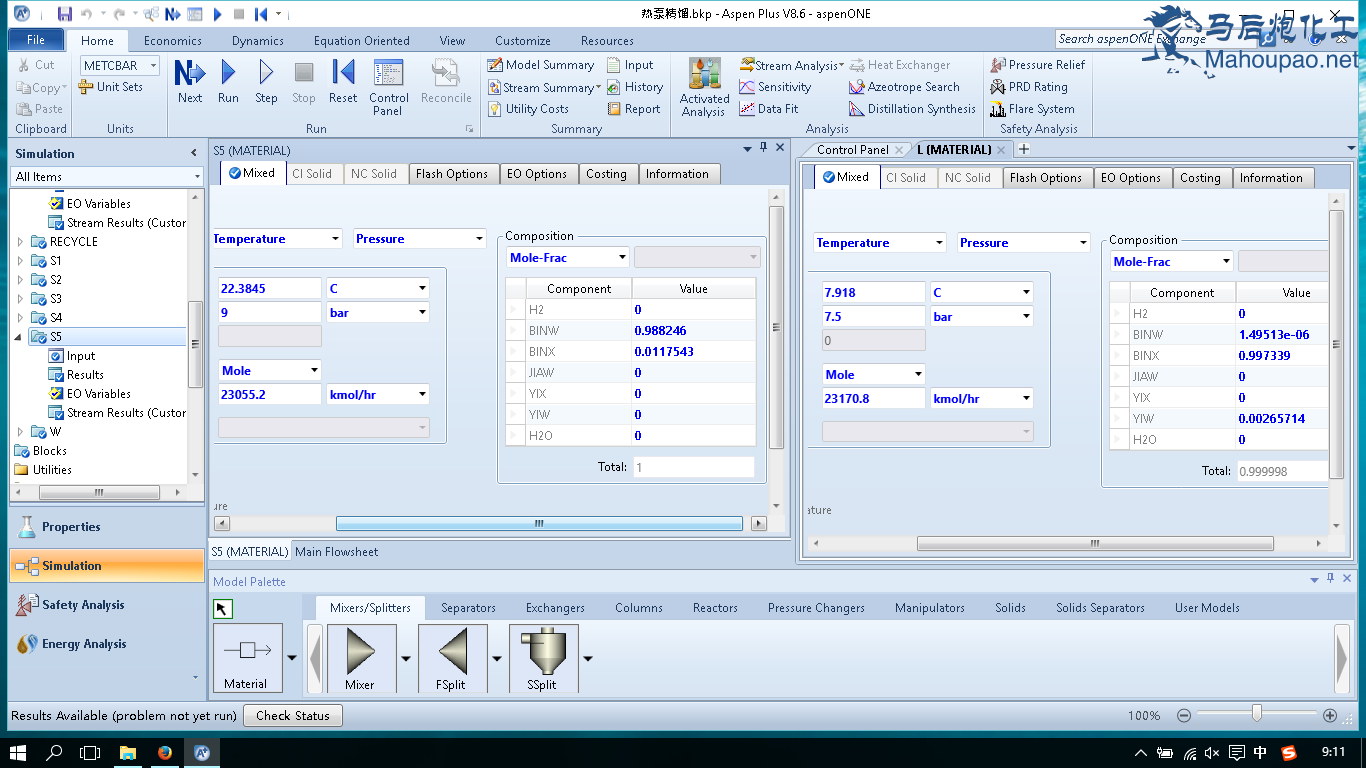Switch to Main Flowsheet tab
The image size is (1366, 768).
pos(337,552)
